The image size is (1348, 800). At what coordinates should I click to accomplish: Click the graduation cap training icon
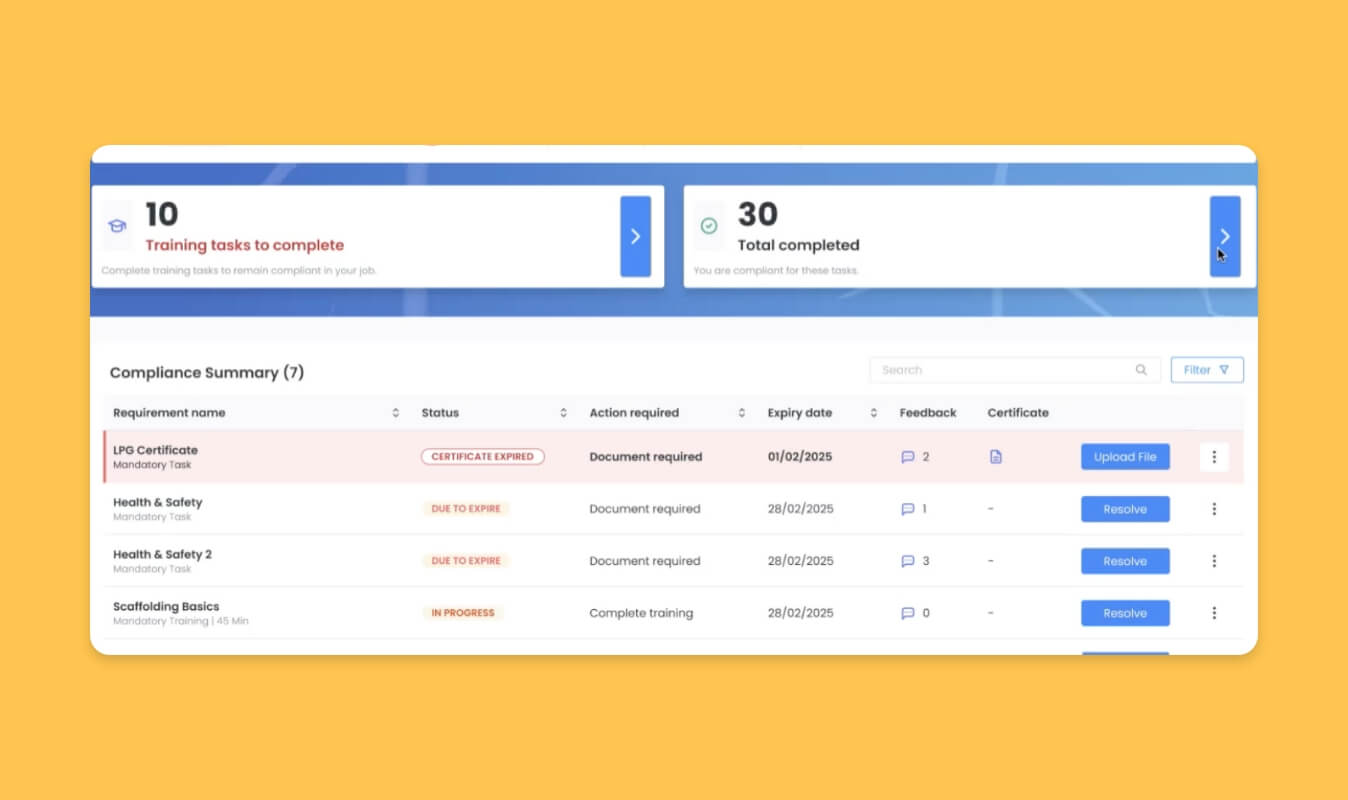[117, 226]
